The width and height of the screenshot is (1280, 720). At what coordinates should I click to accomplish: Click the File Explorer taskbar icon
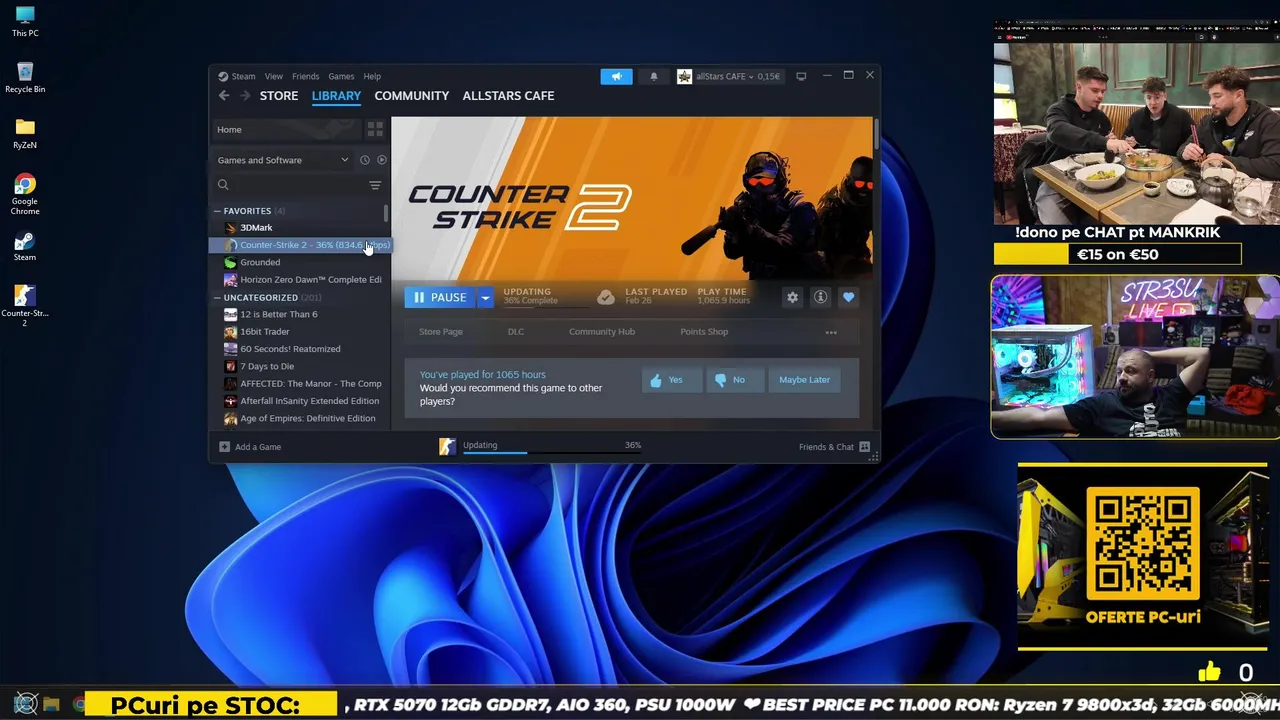(x=52, y=705)
